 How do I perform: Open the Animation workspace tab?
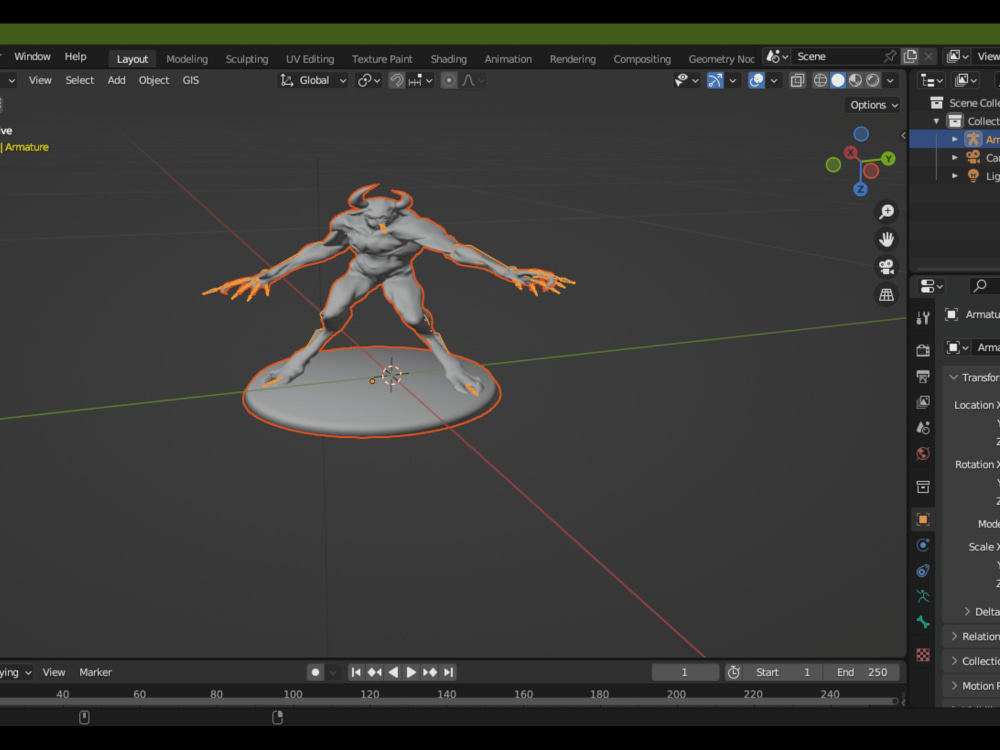tap(508, 59)
